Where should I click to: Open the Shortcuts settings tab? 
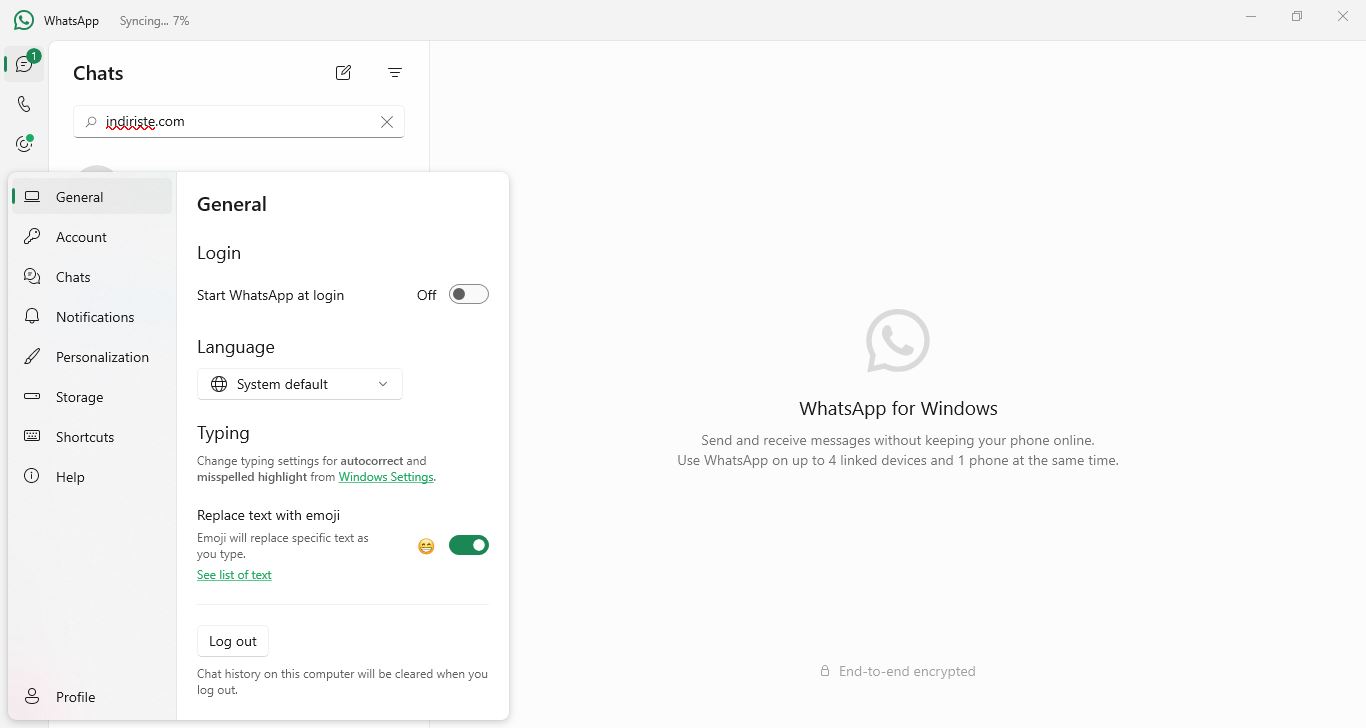pyautogui.click(x=92, y=437)
